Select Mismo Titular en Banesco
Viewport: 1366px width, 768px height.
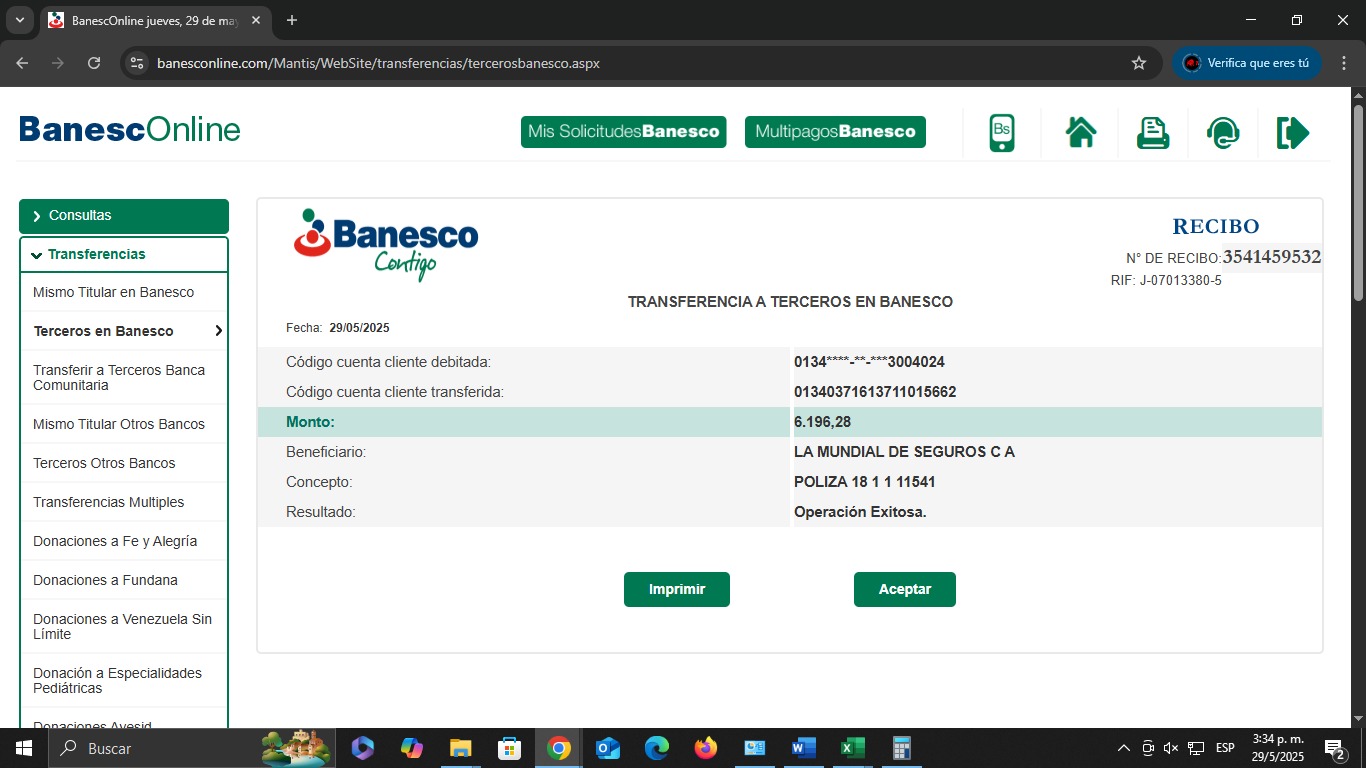click(113, 292)
